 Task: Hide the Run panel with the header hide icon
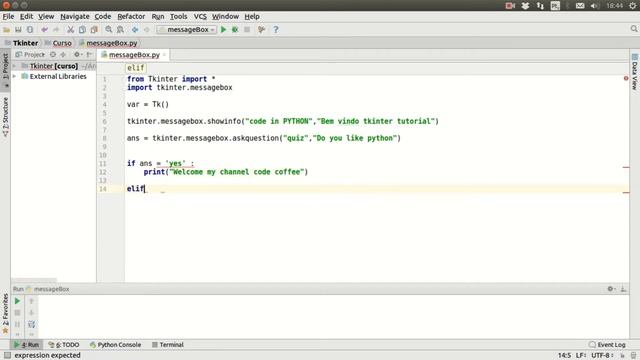point(623,289)
